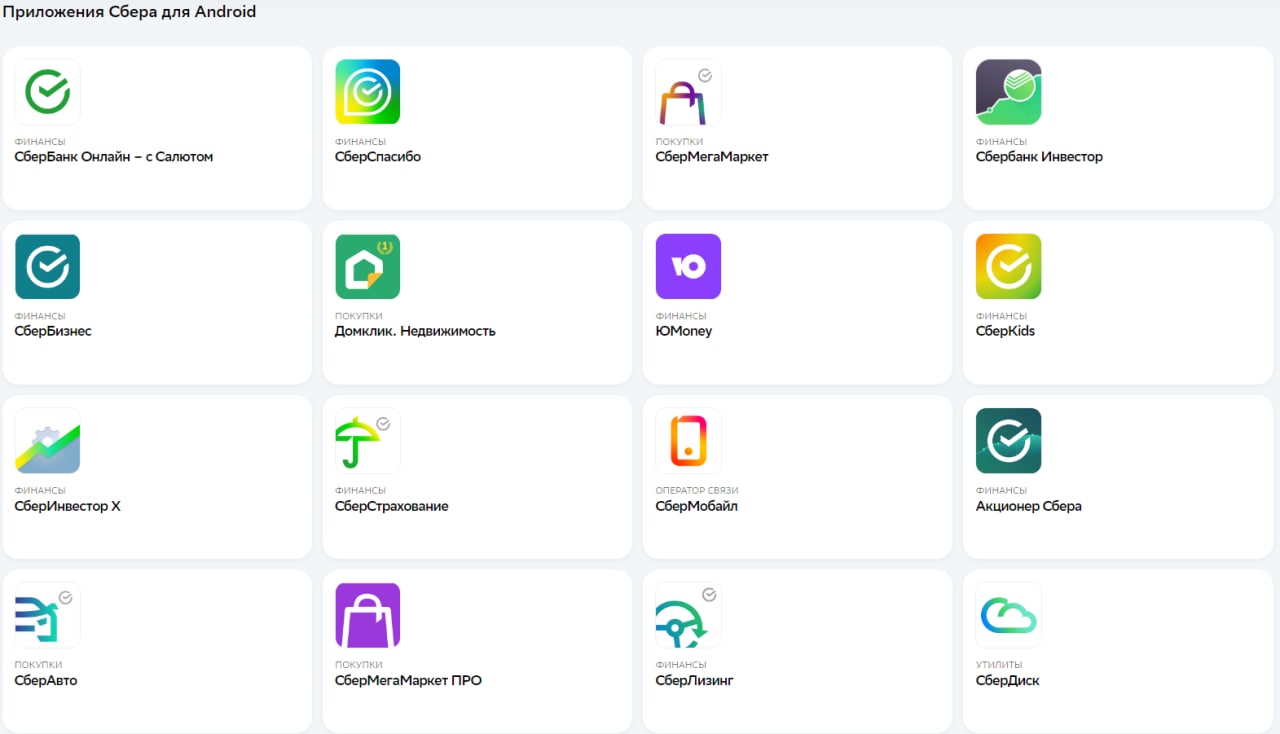Open the СберАвто app title
This screenshot has width=1280, height=734.
(x=46, y=681)
